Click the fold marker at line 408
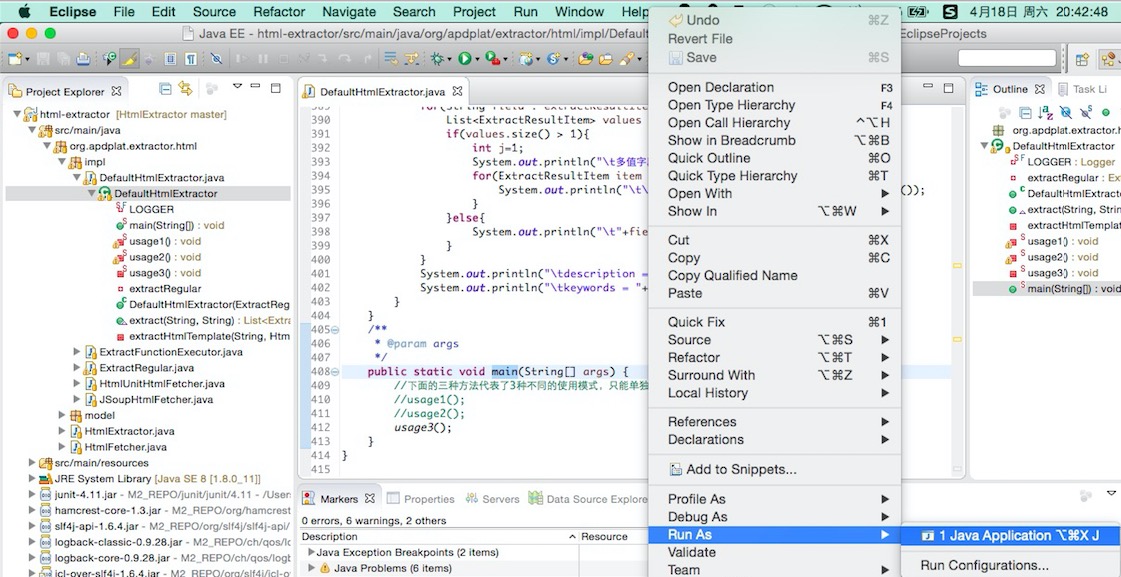 [335, 372]
